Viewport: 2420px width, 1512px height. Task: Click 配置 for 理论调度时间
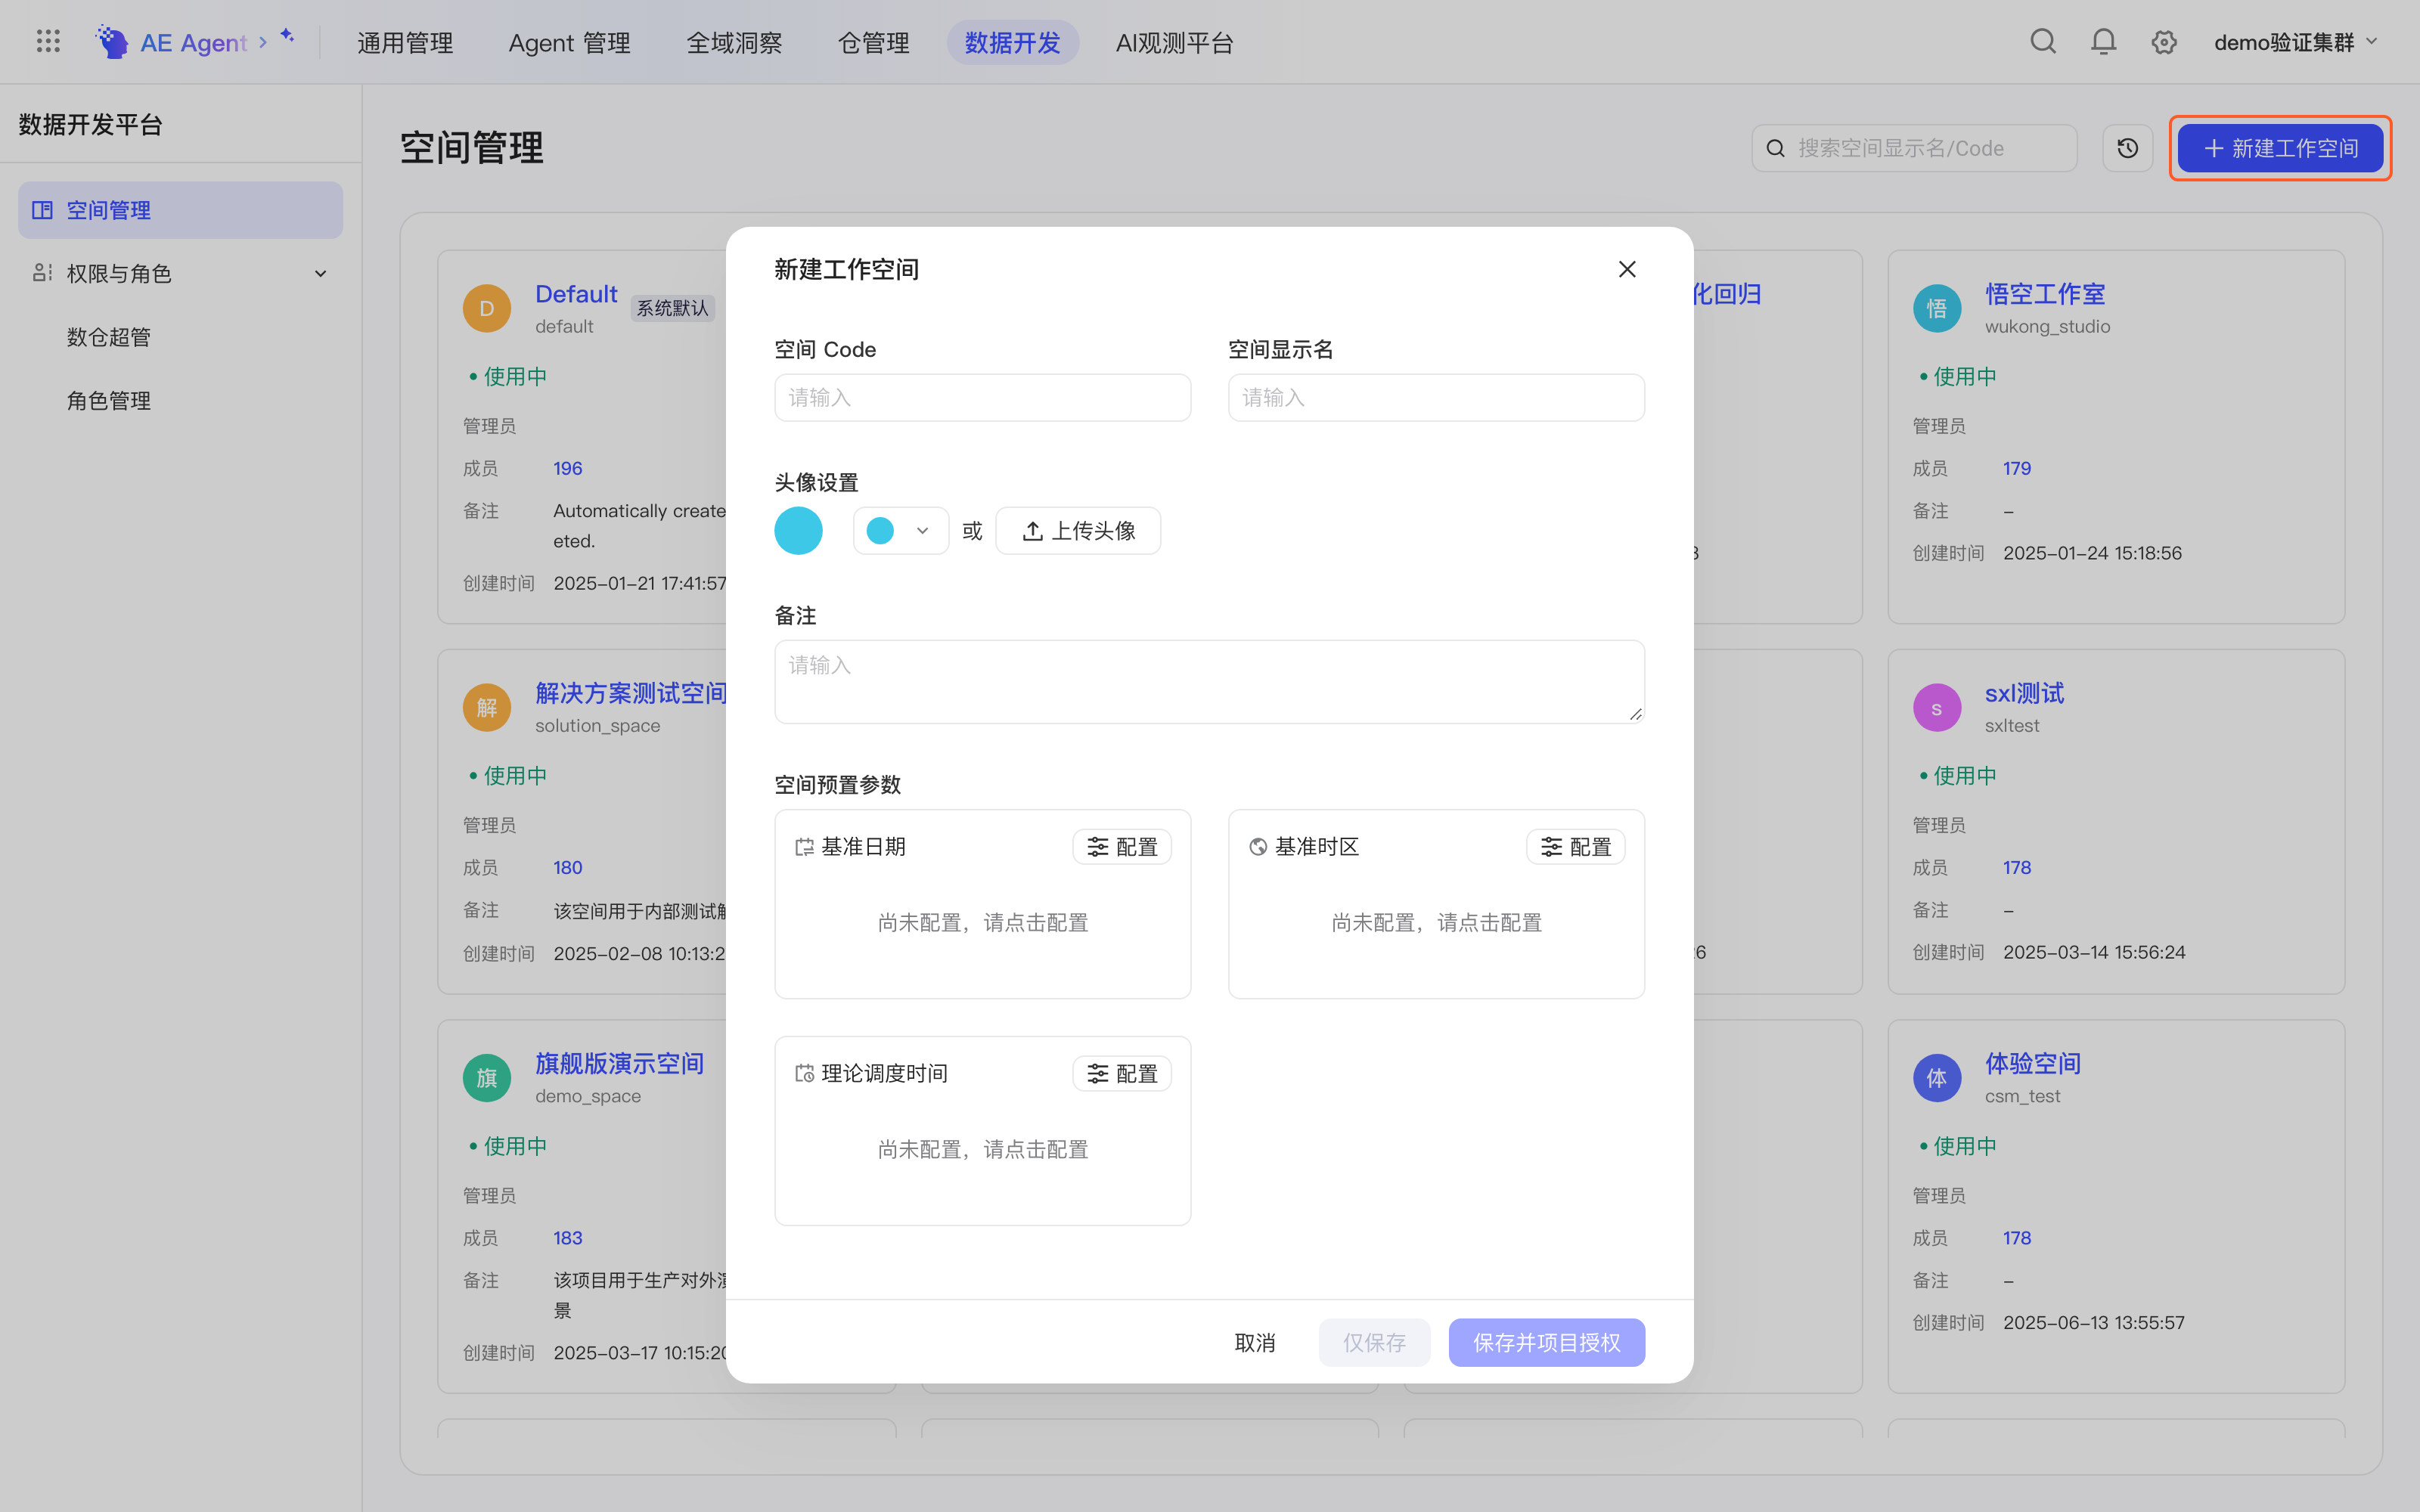tap(1121, 1073)
